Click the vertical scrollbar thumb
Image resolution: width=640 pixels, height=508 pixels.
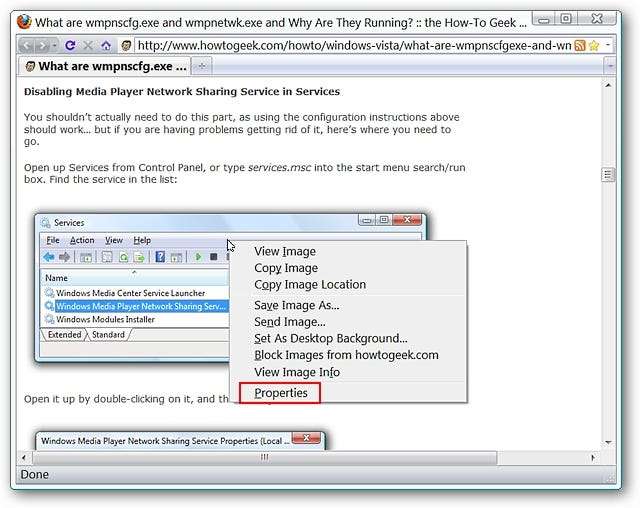point(608,175)
